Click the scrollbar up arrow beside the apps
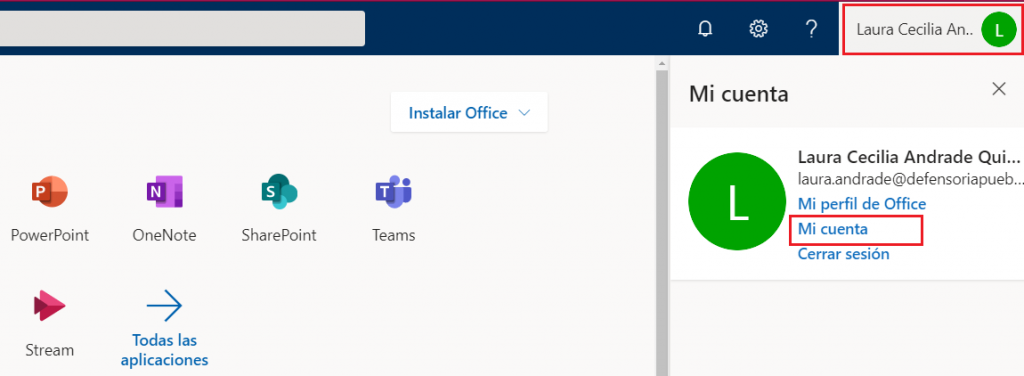 662,64
